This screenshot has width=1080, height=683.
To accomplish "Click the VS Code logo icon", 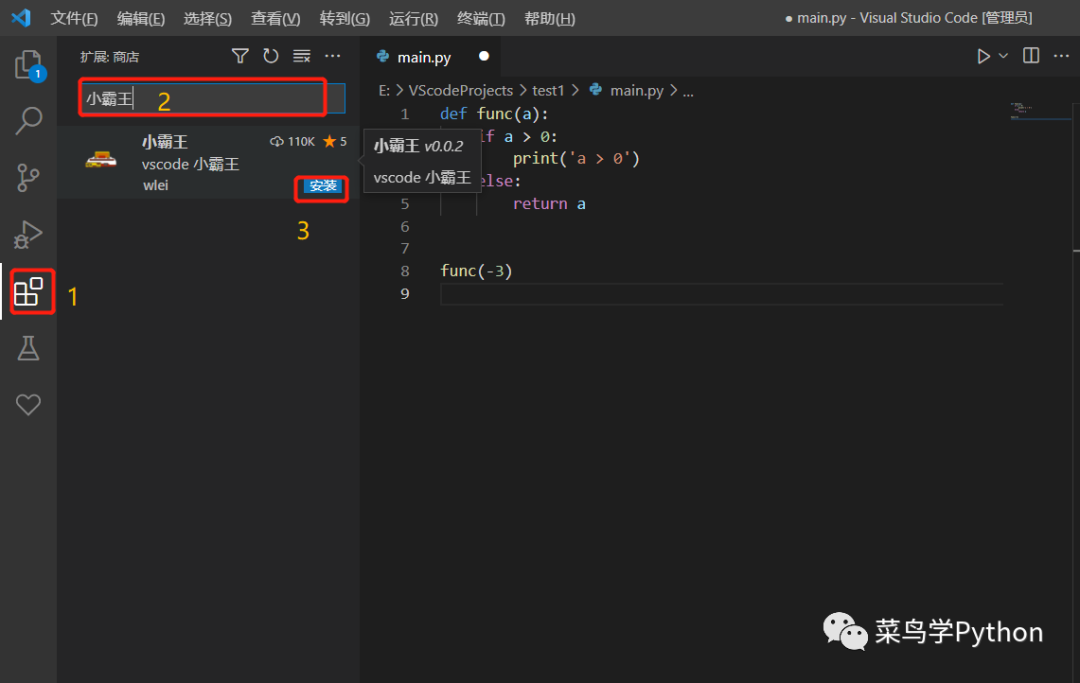I will [x=21, y=18].
